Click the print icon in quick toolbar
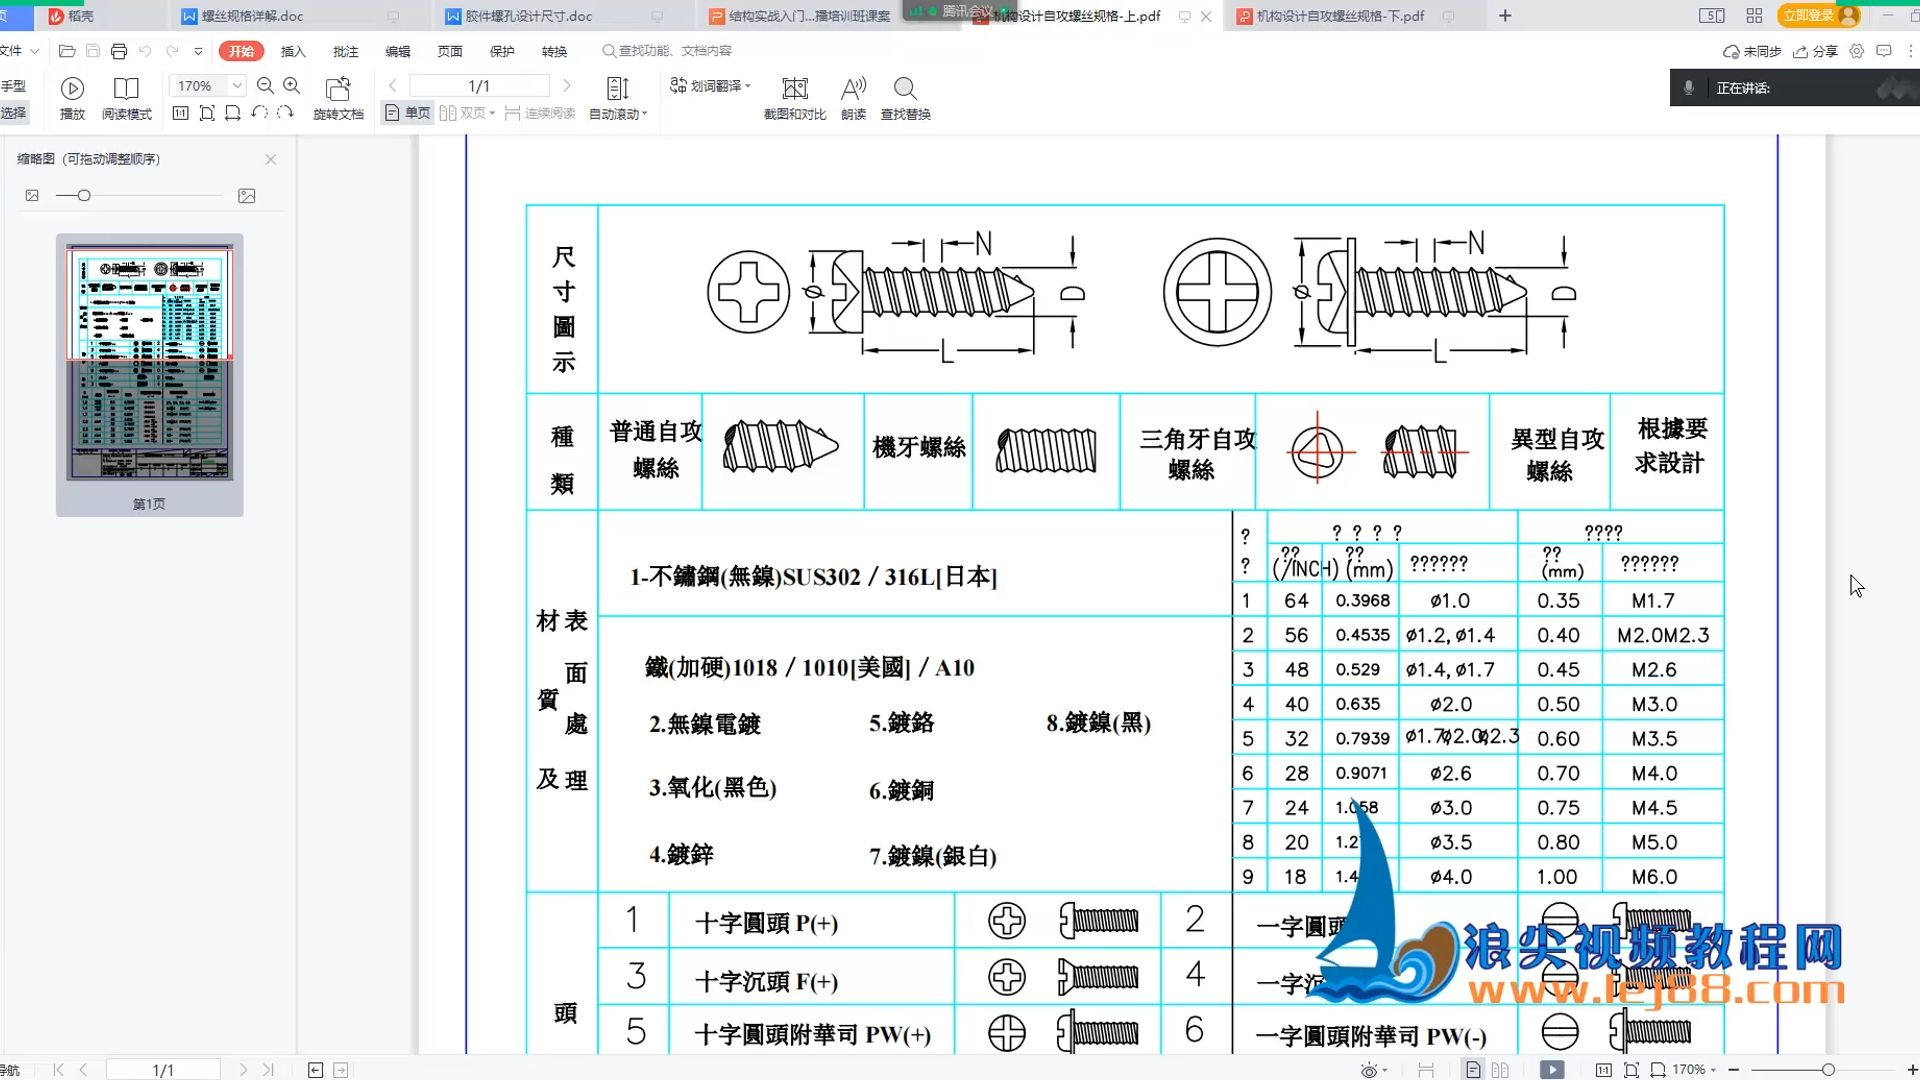Image resolution: width=1920 pixels, height=1080 pixels. click(119, 51)
